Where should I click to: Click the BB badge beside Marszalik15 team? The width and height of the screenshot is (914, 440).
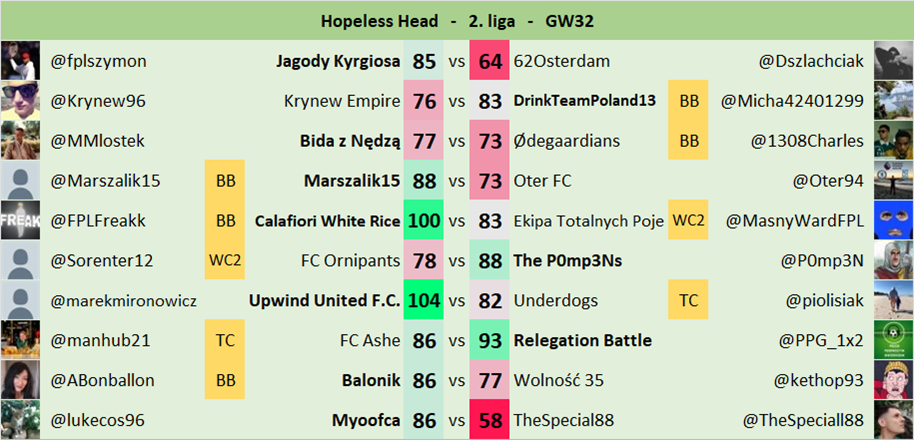coord(225,181)
